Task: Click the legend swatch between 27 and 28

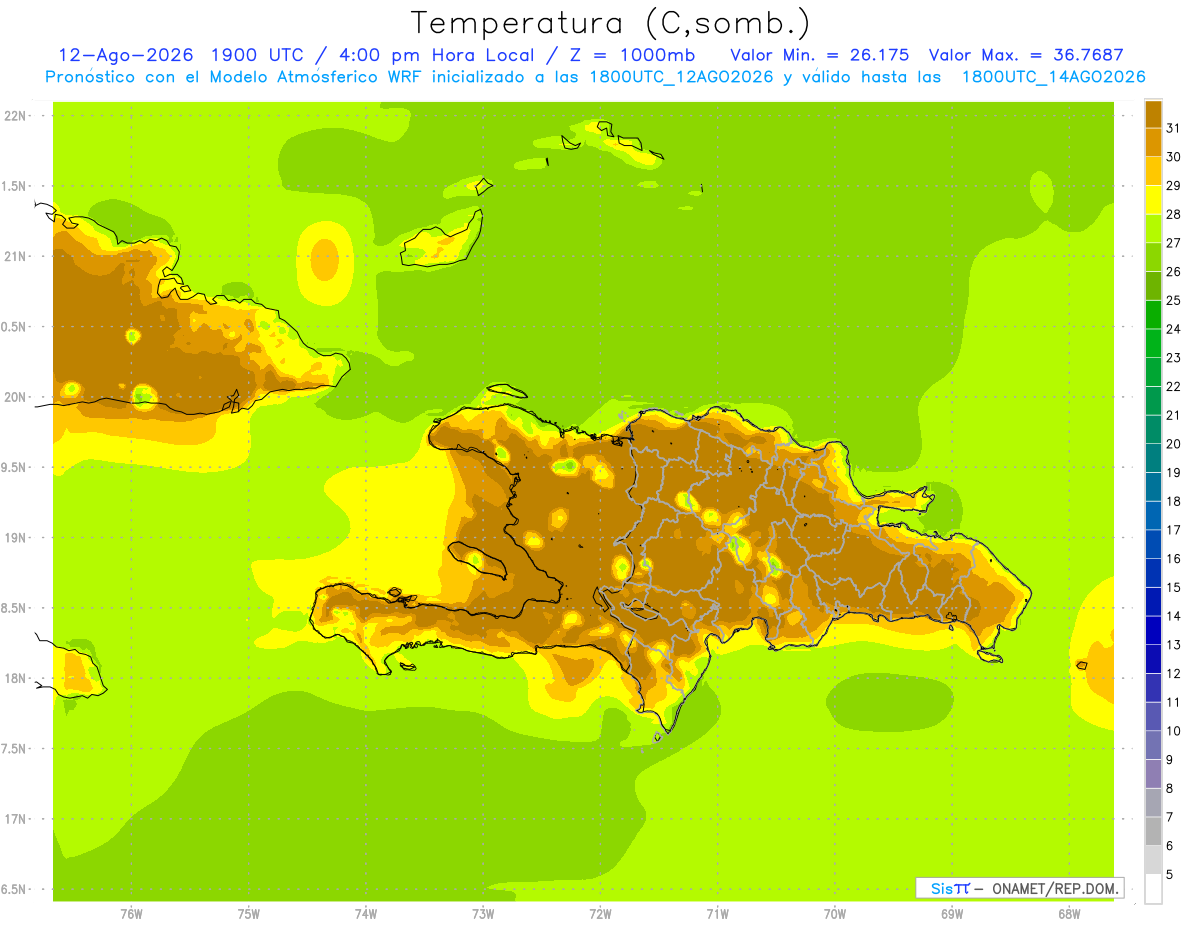Action: (x=1153, y=229)
